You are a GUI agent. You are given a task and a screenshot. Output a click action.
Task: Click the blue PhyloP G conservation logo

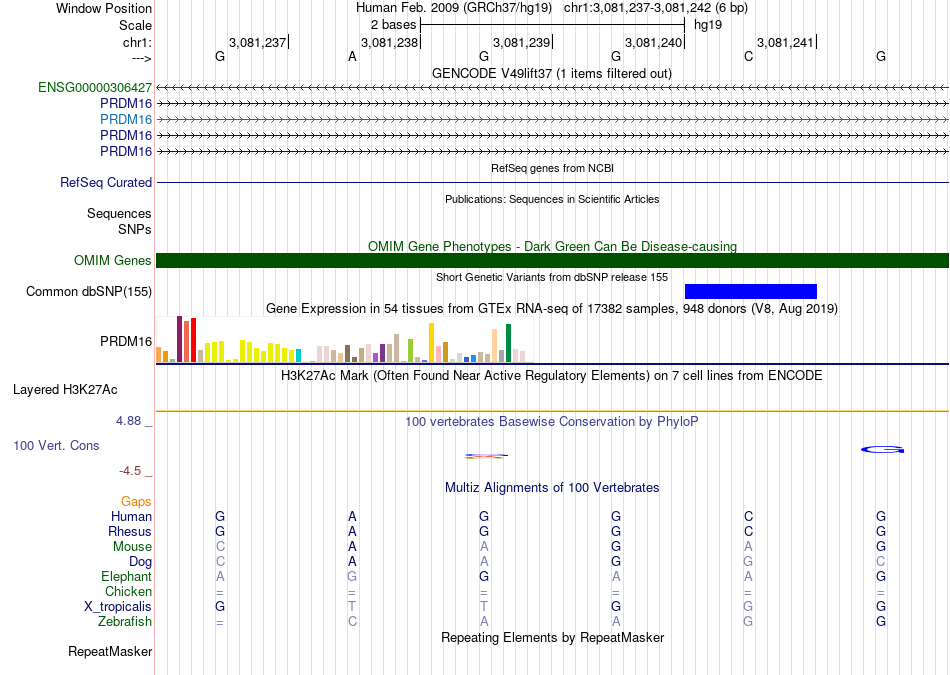[x=882, y=450]
